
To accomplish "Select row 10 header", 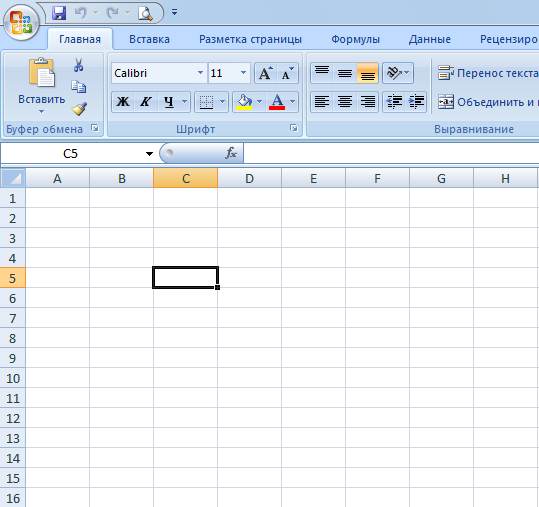I will tap(12, 378).
